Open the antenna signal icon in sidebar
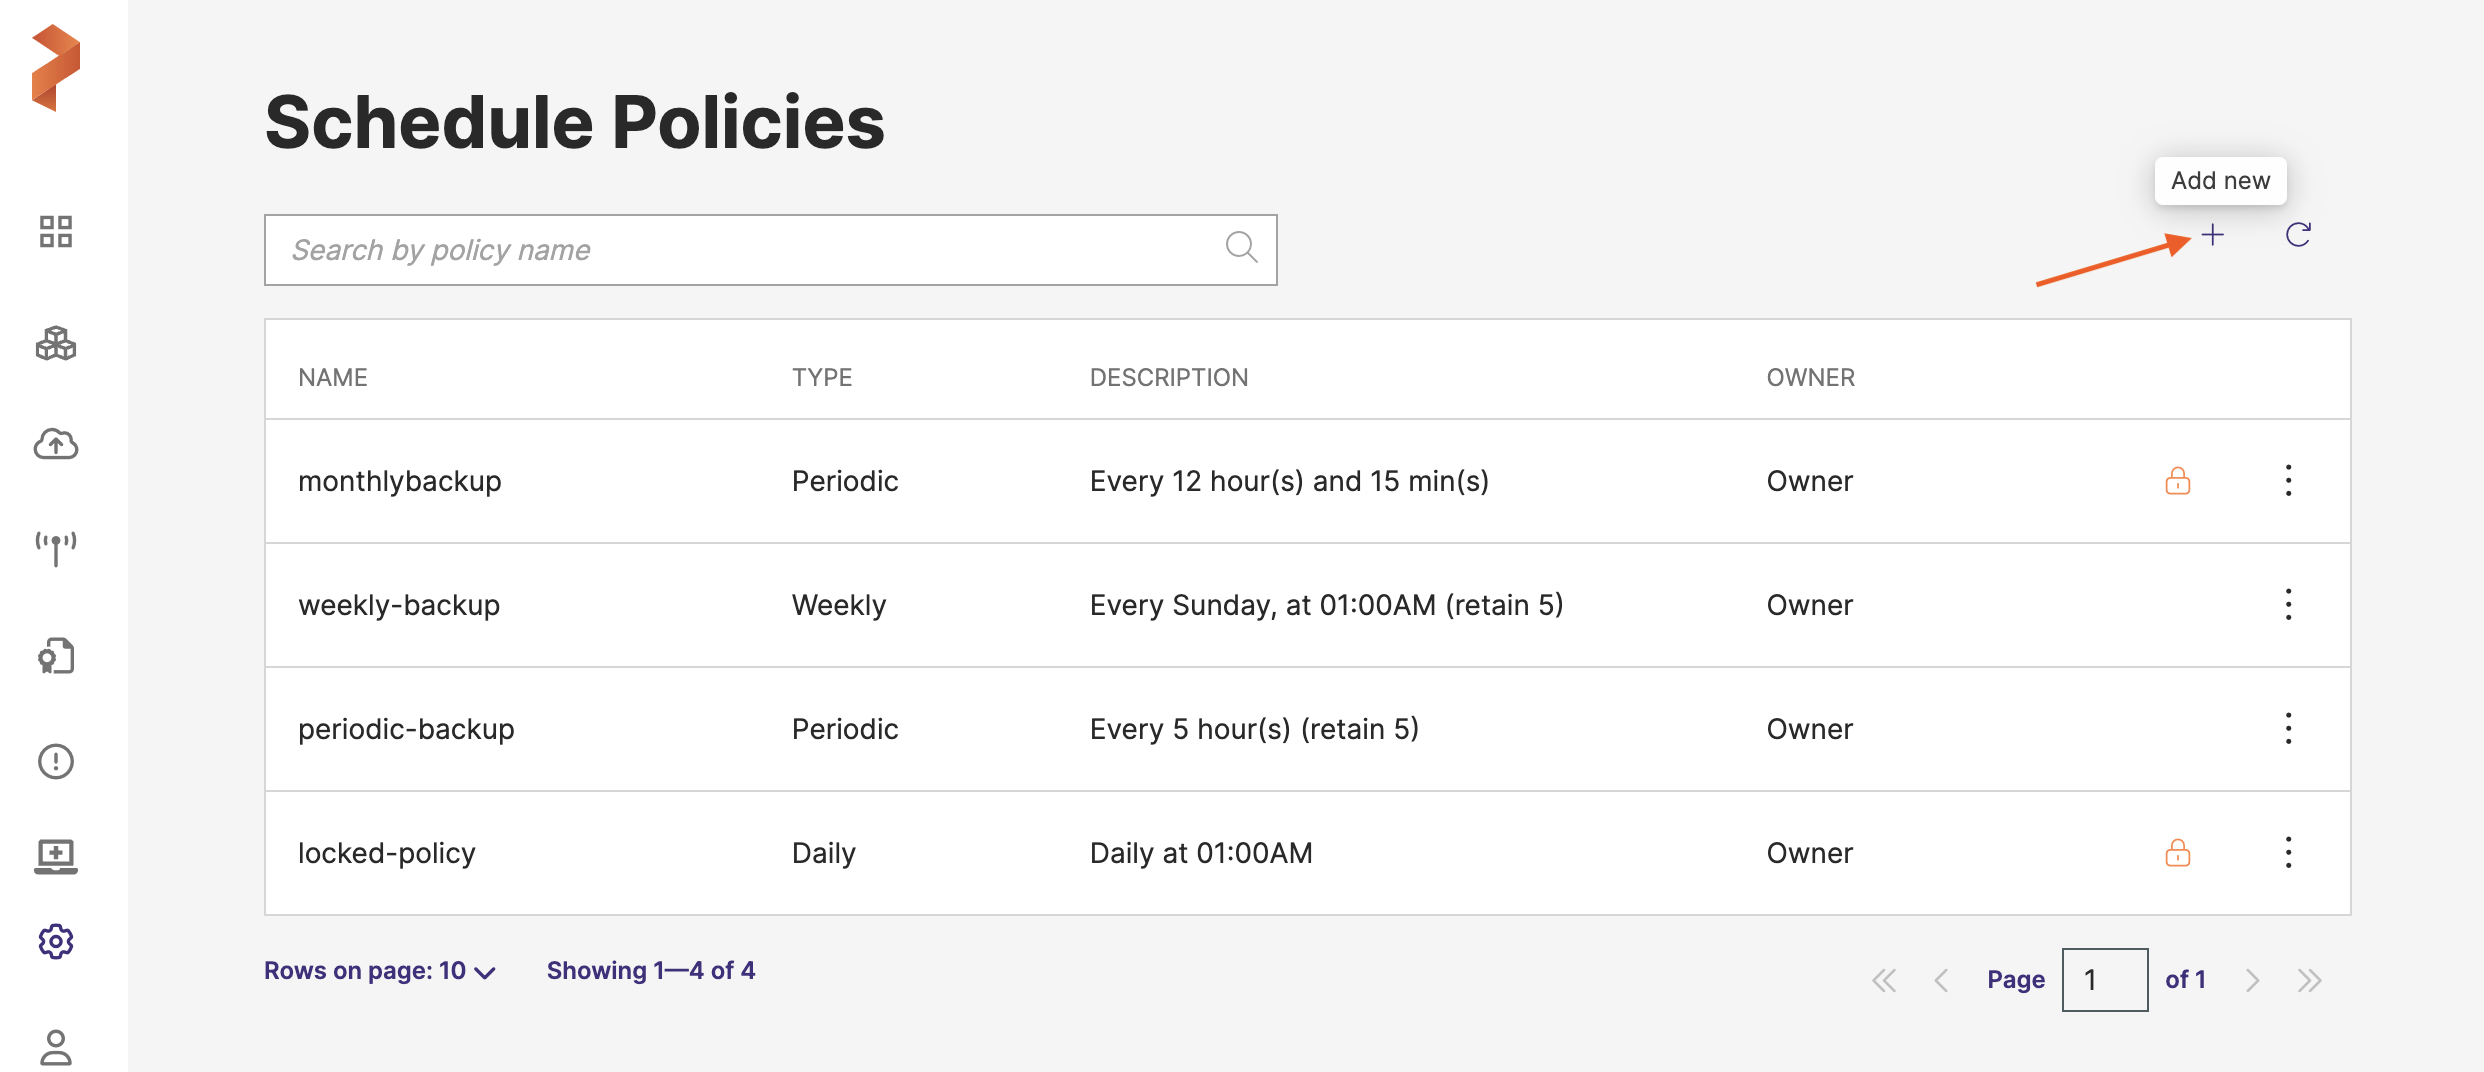 coord(56,548)
